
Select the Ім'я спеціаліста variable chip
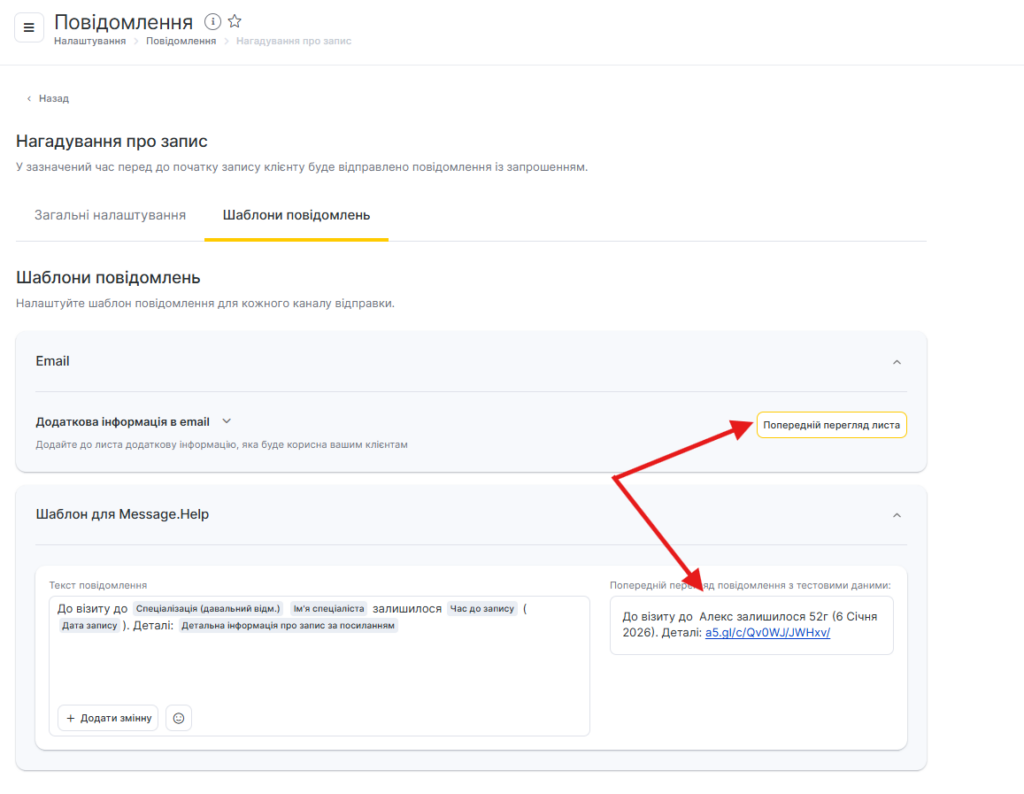328,608
